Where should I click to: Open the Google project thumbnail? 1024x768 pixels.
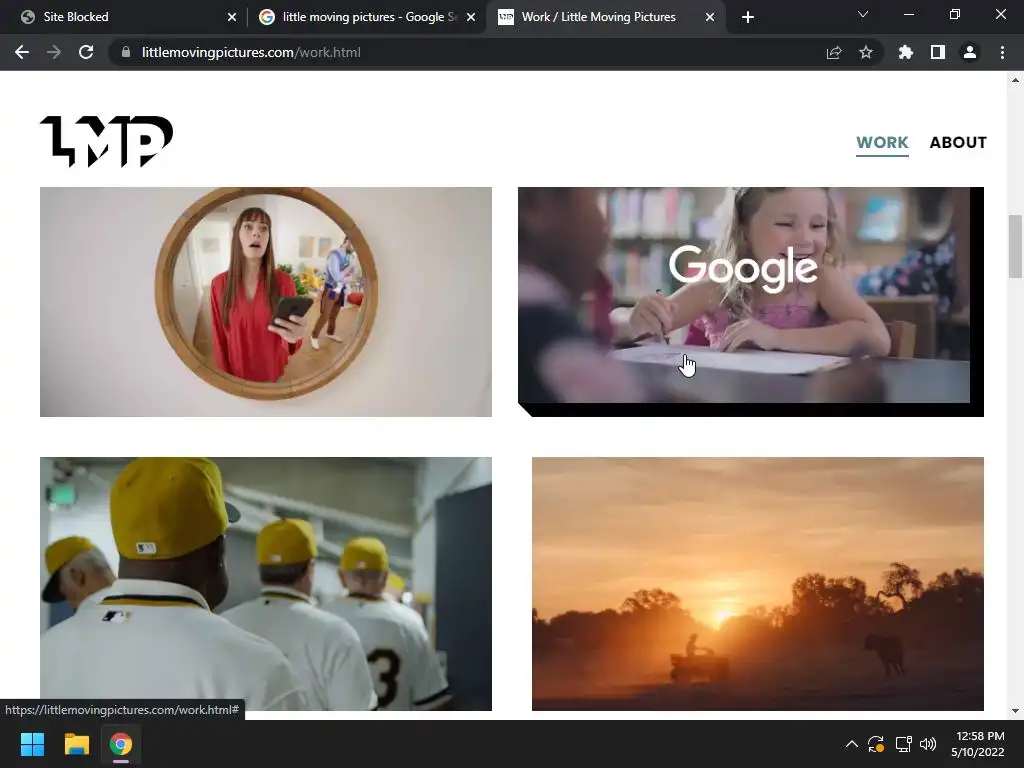pos(750,302)
